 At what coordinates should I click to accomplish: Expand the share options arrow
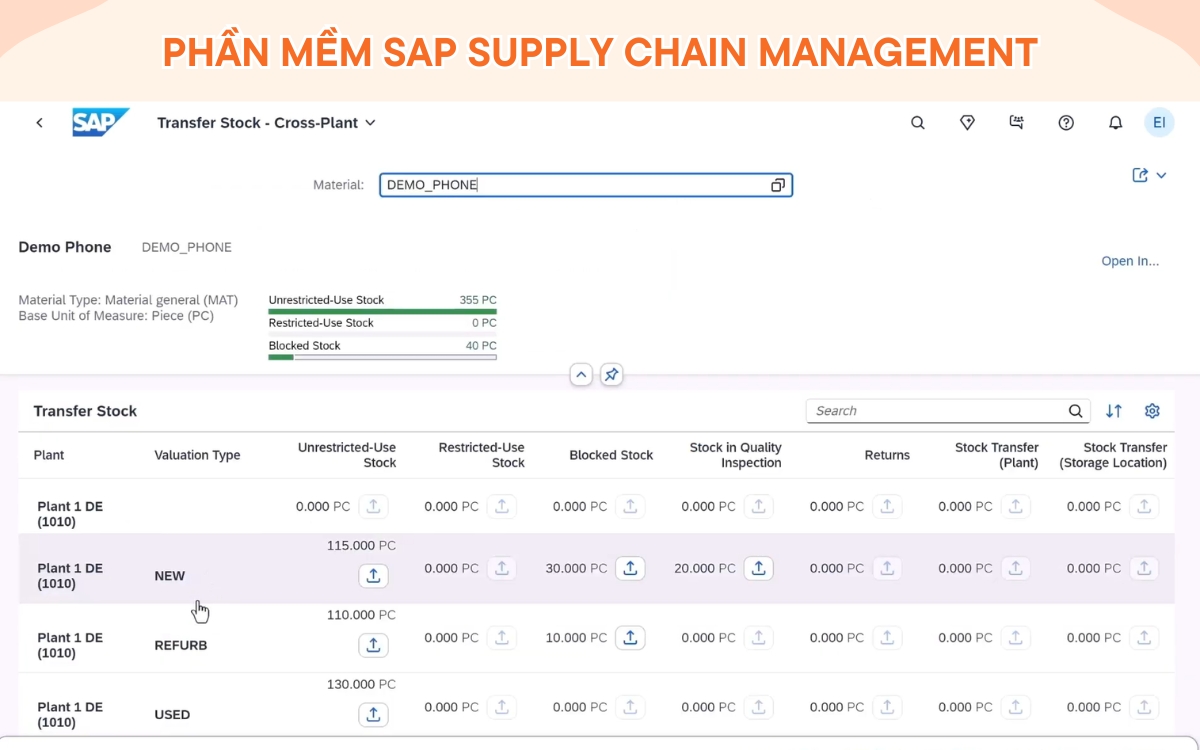coord(1161,175)
